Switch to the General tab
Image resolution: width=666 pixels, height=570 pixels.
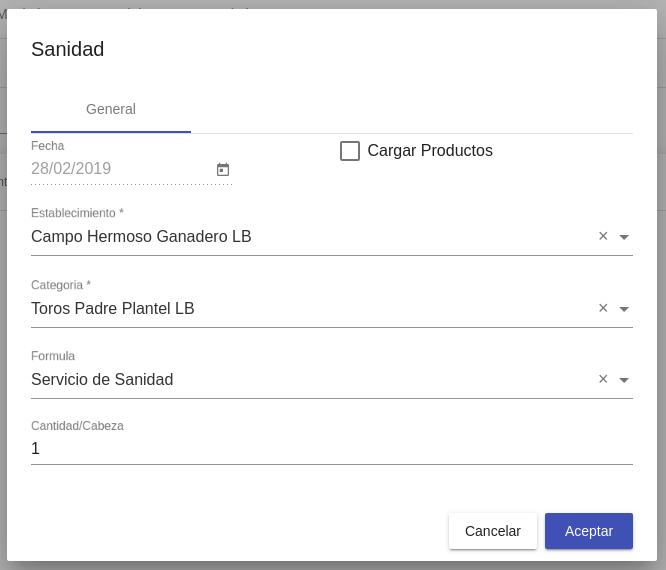pos(111,109)
